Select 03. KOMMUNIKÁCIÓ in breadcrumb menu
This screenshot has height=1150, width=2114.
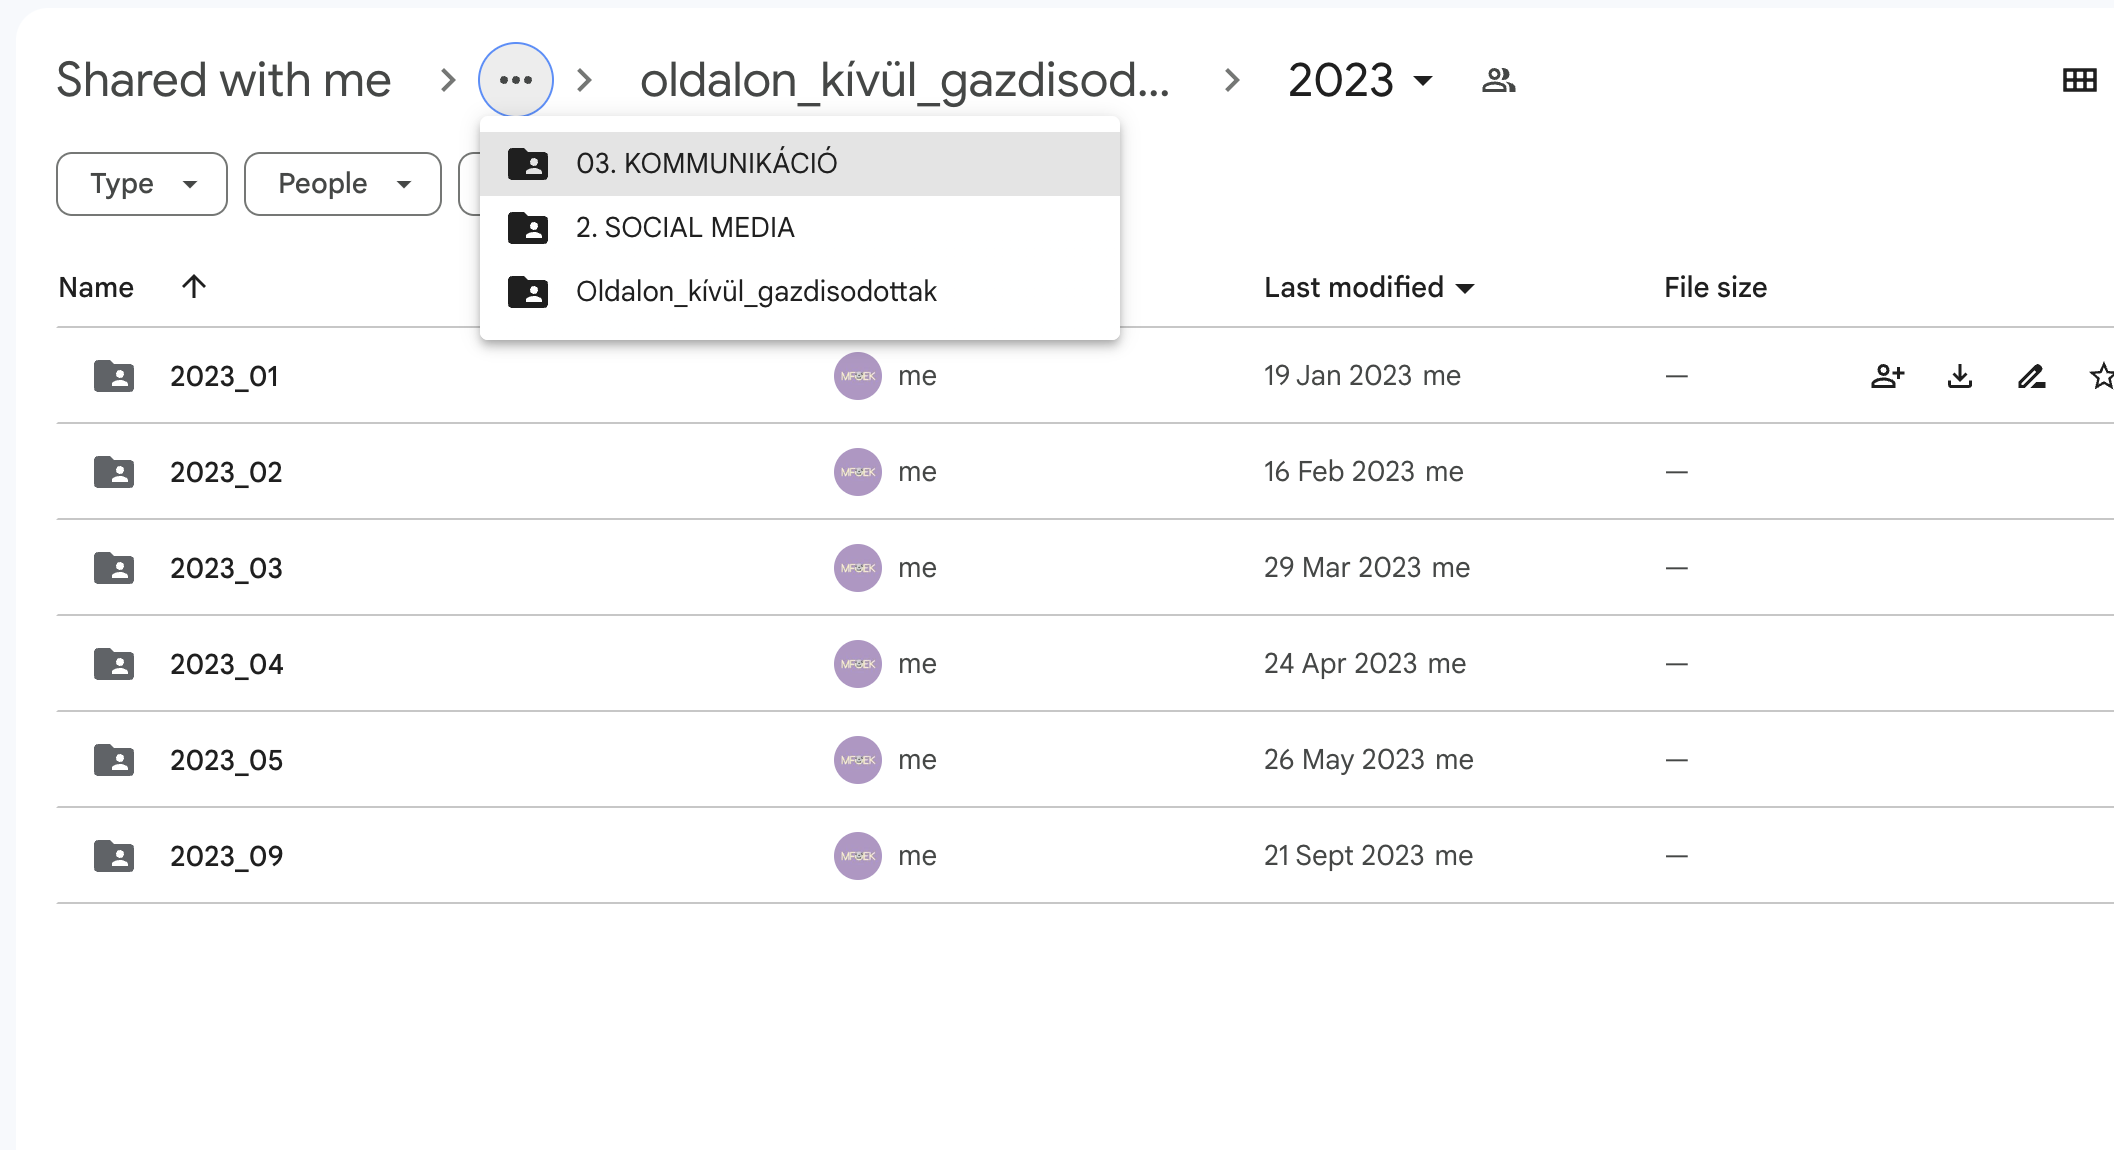[706, 163]
